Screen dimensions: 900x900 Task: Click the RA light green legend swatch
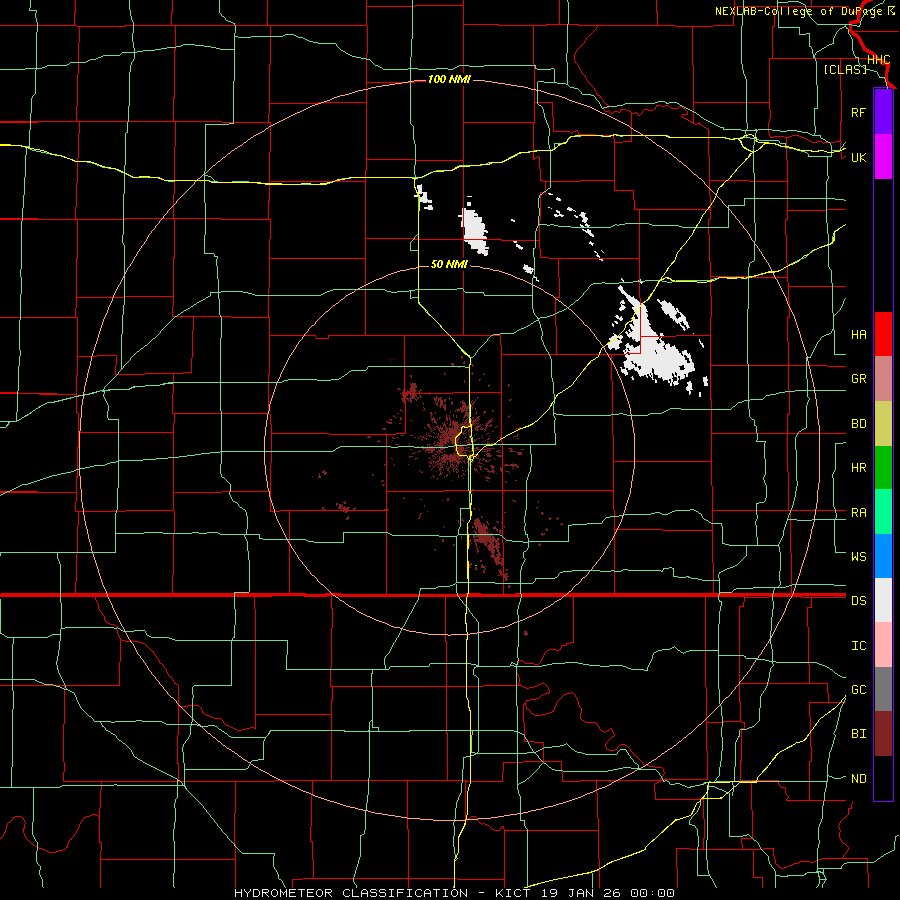point(883,512)
